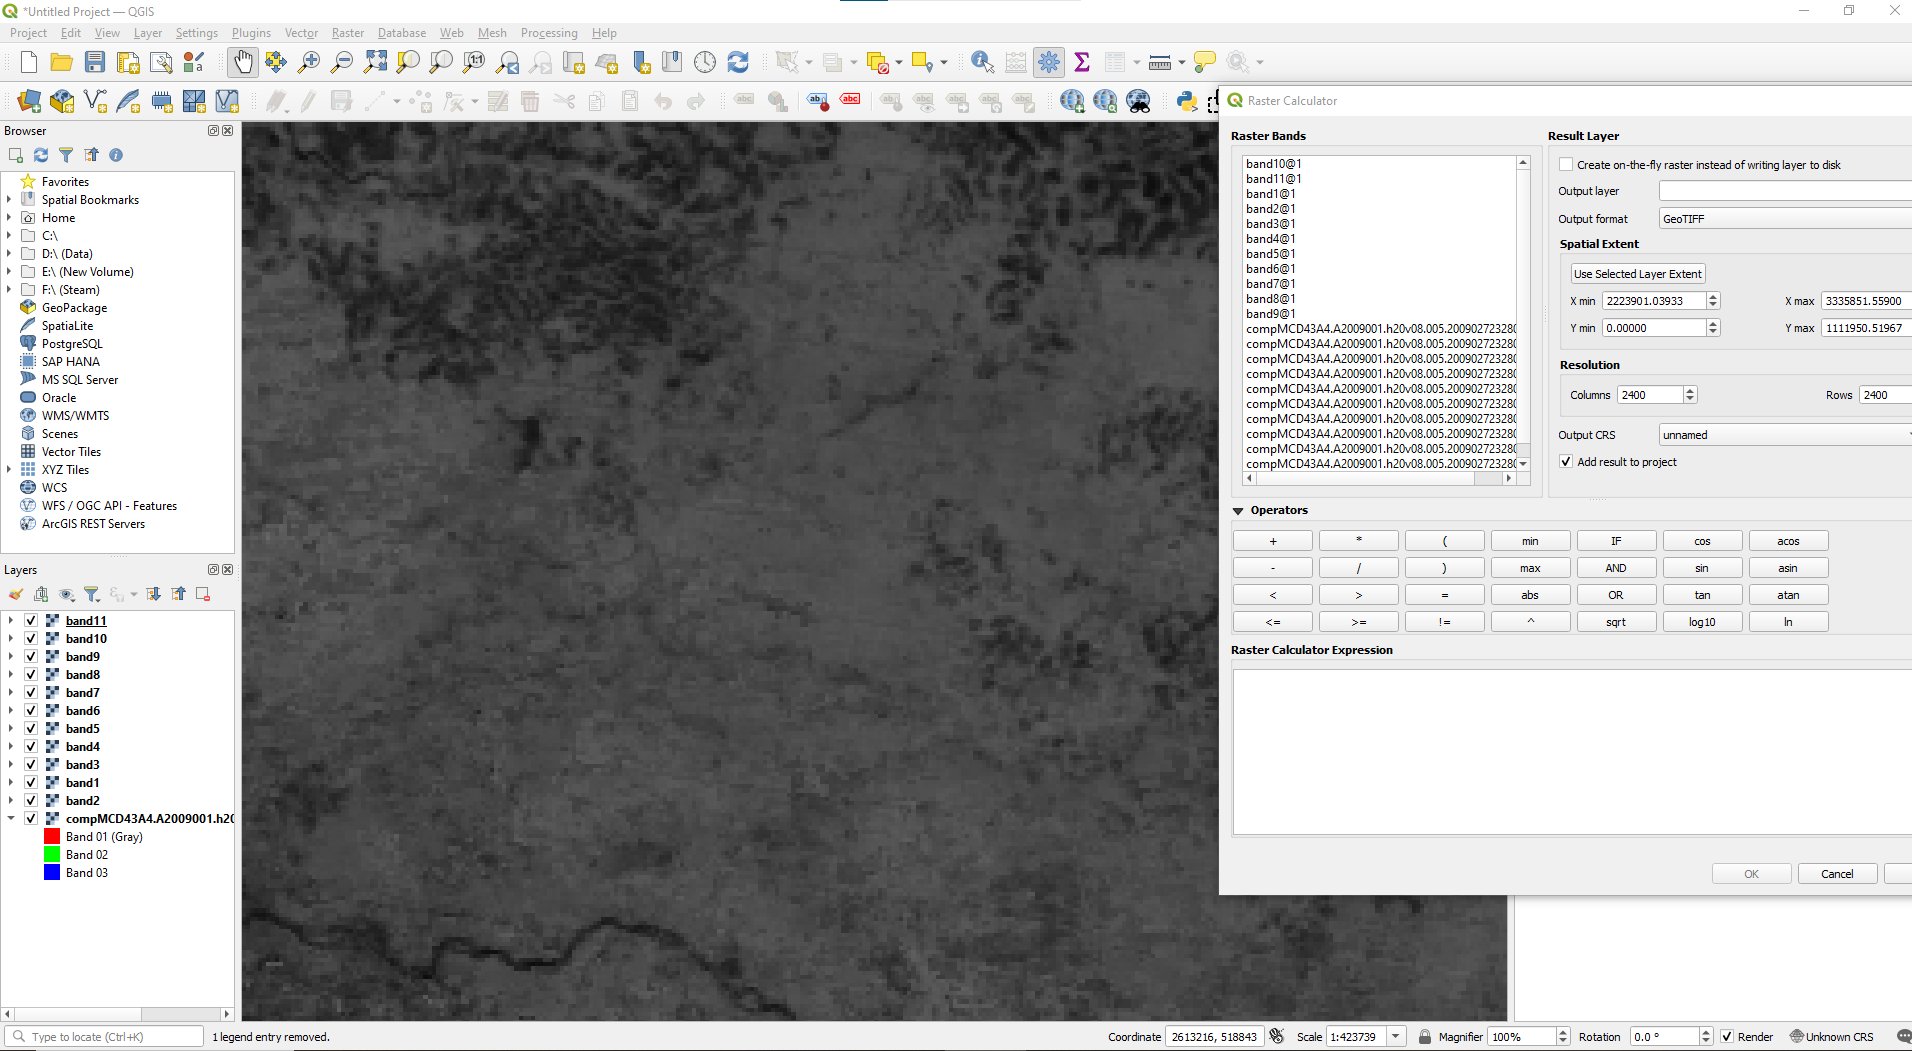Enable create on-the-fly raster checkbox

tap(1566, 165)
